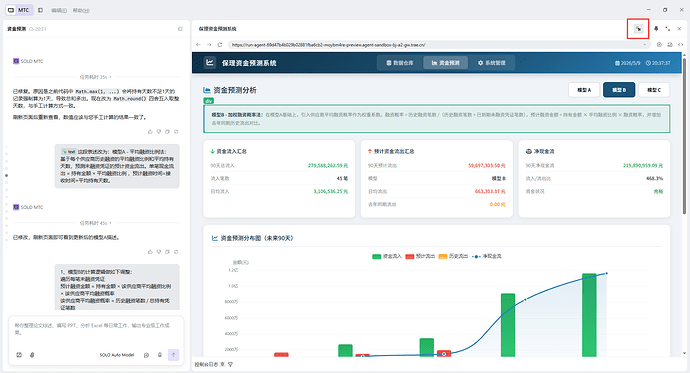Click the filter funnel icon by 控制台日志

(231, 364)
